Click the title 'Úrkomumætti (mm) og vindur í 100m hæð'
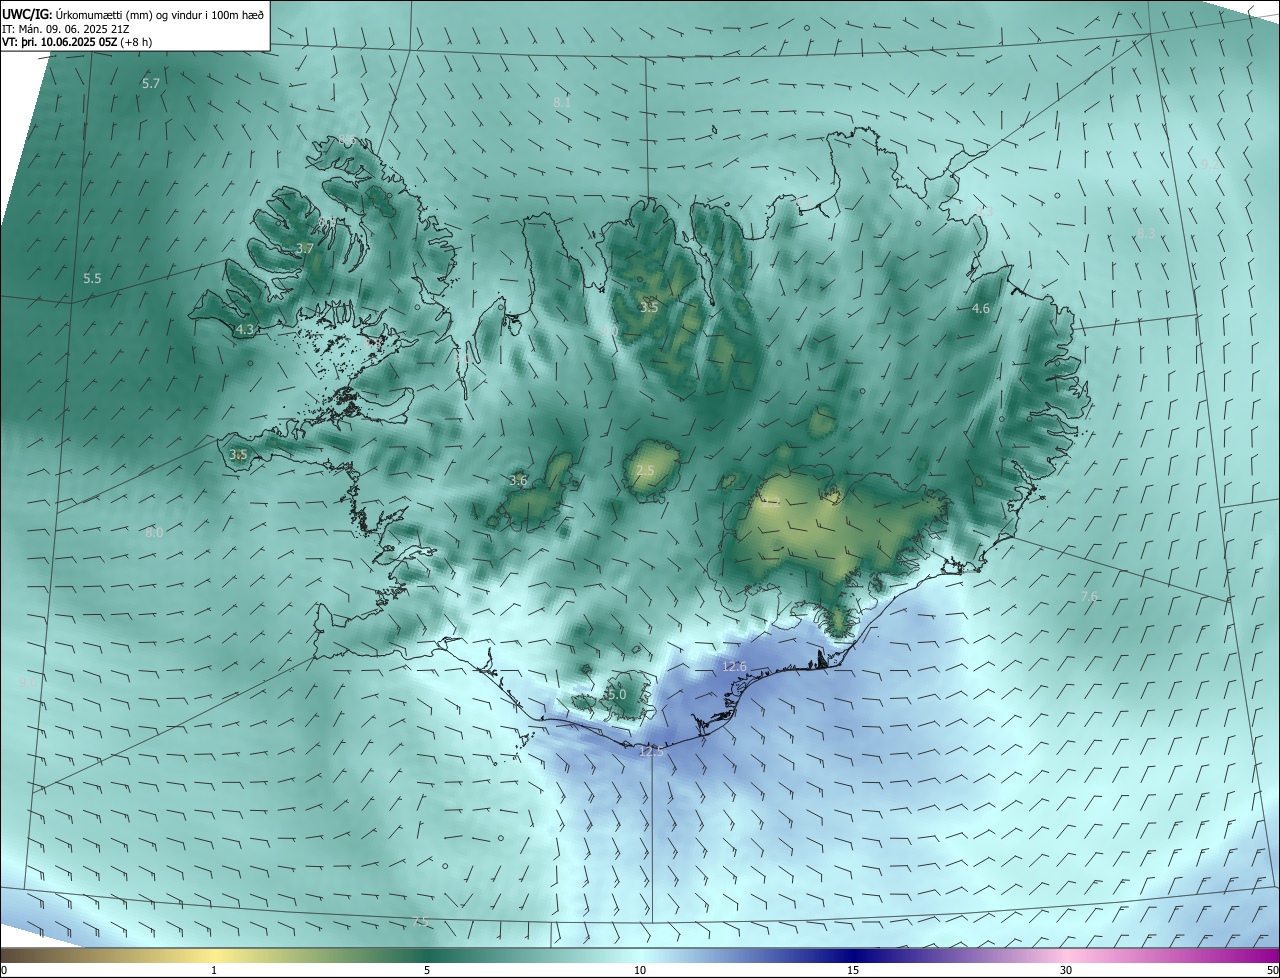 point(159,14)
